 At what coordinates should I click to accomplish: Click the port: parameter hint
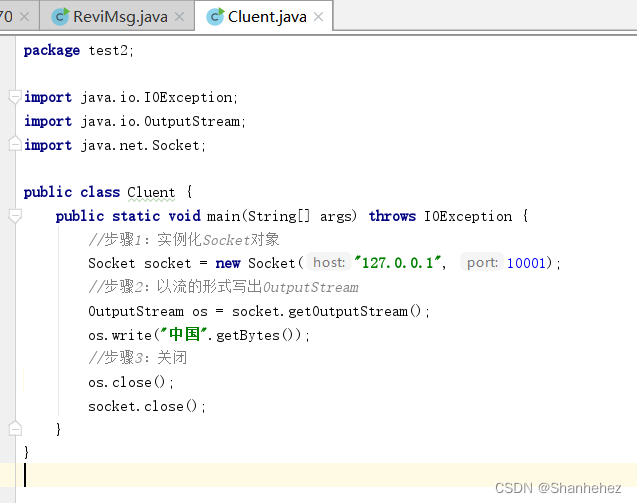[x=482, y=262]
